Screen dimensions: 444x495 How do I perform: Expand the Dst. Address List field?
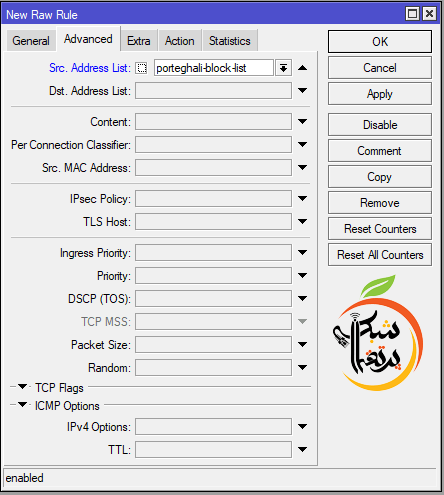[x=302, y=90]
